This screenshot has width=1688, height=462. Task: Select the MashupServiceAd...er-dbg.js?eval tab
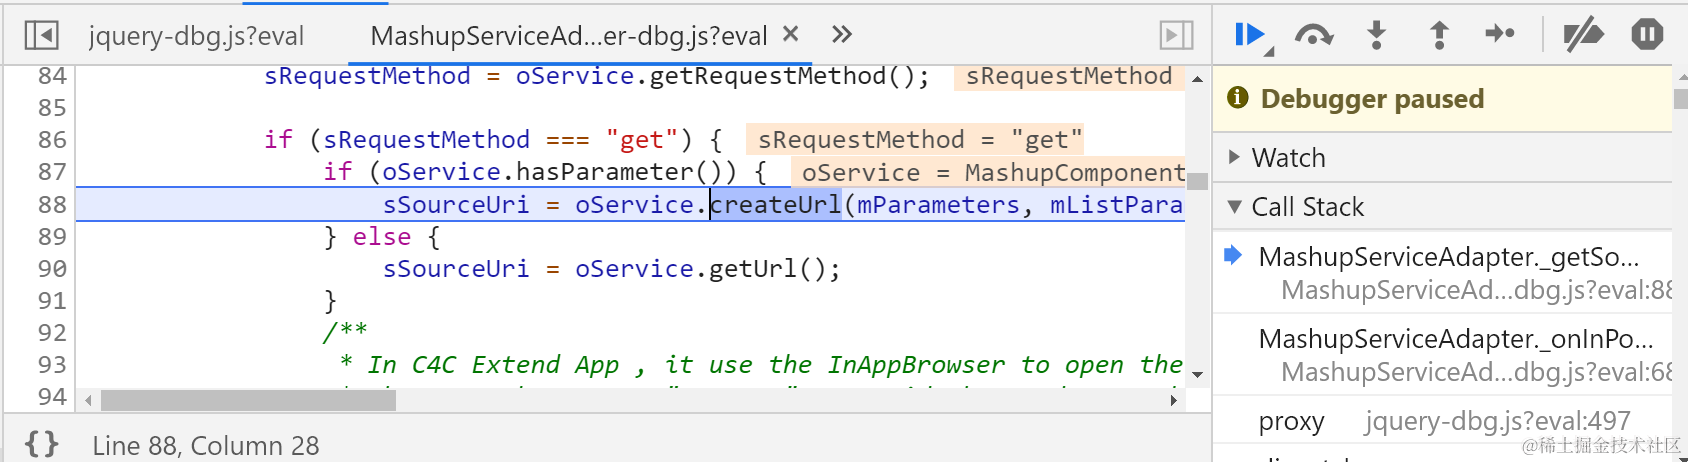568,36
